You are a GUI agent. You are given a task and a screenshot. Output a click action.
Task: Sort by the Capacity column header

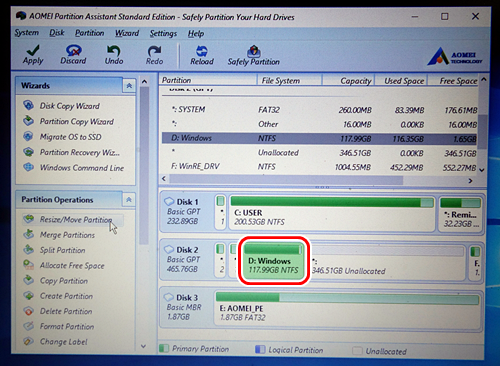tap(348, 81)
